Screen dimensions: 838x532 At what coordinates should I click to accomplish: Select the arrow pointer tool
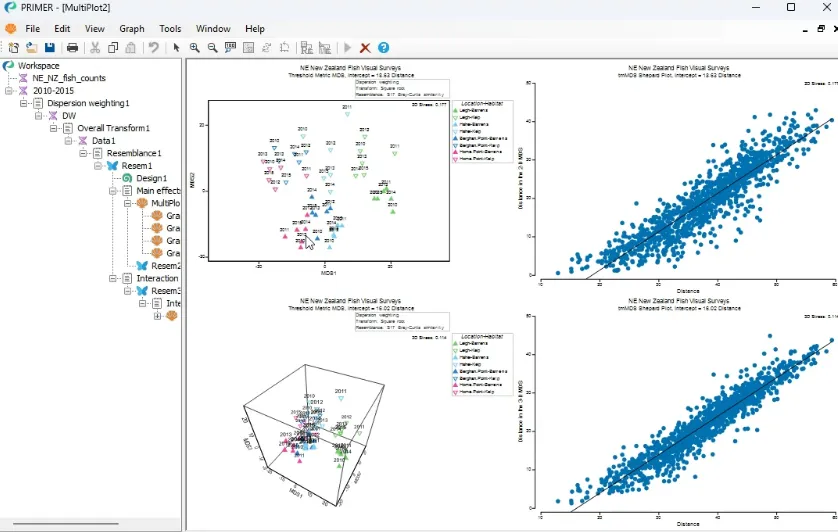point(176,48)
